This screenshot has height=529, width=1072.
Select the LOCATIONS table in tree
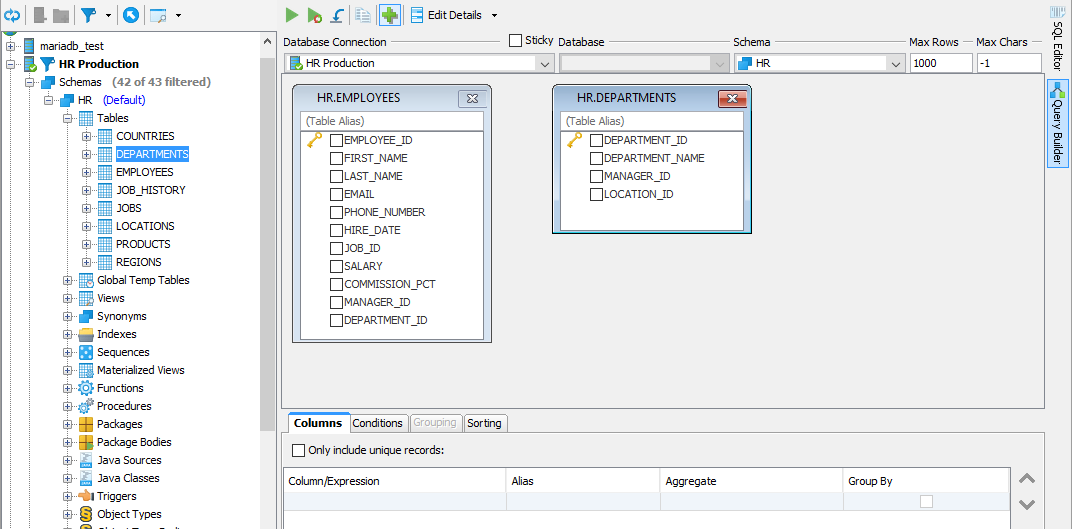(145, 226)
